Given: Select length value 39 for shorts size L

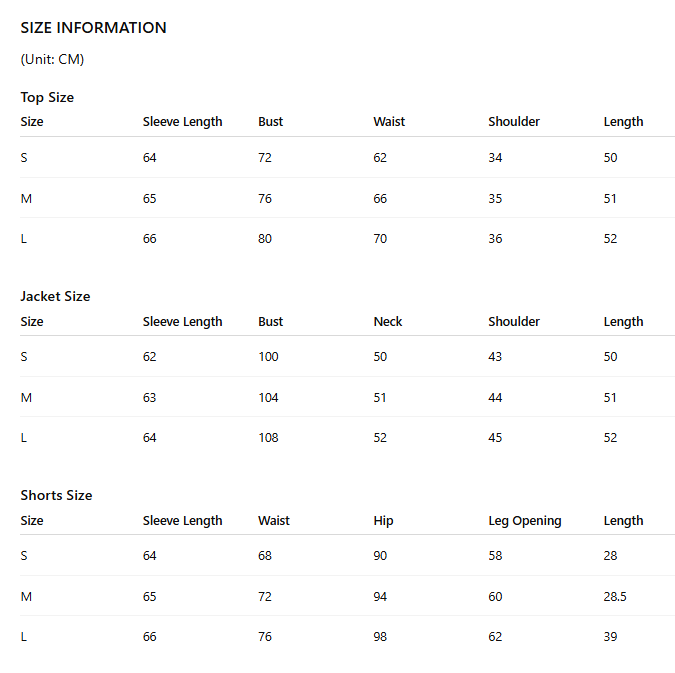Looking at the screenshot, I should point(610,637).
